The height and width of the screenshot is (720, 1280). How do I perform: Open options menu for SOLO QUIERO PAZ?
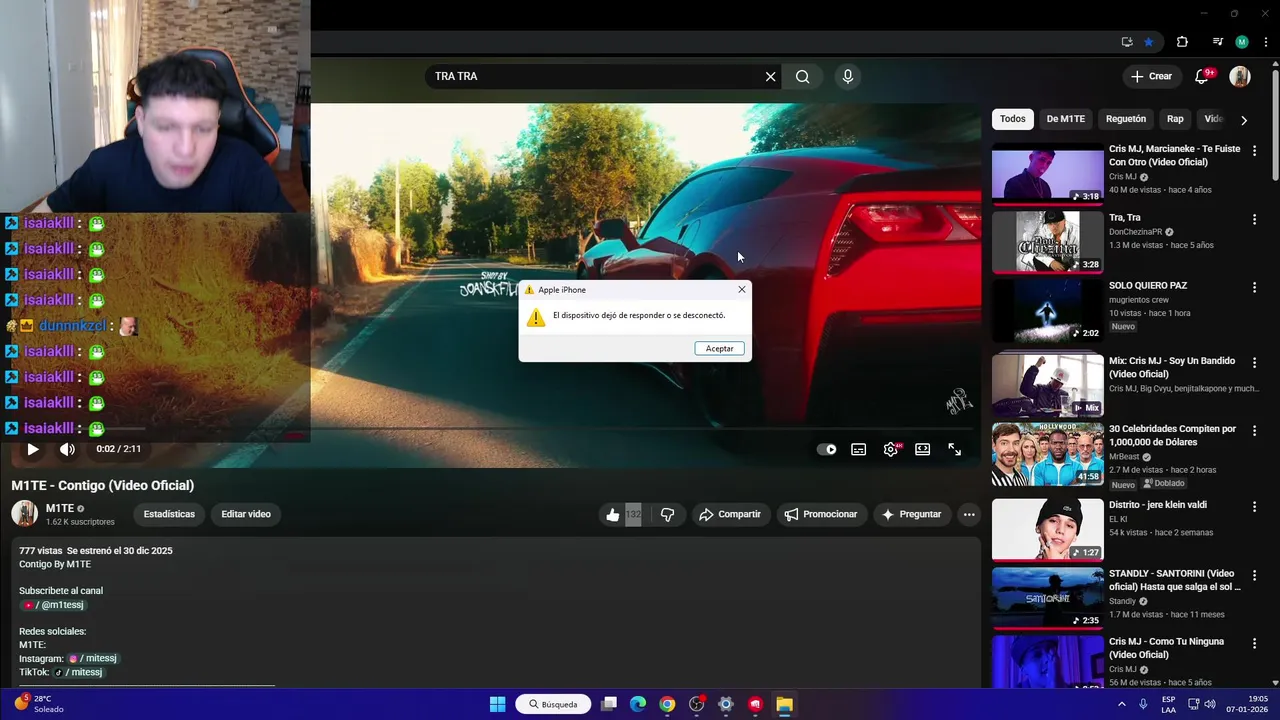[x=1254, y=287]
